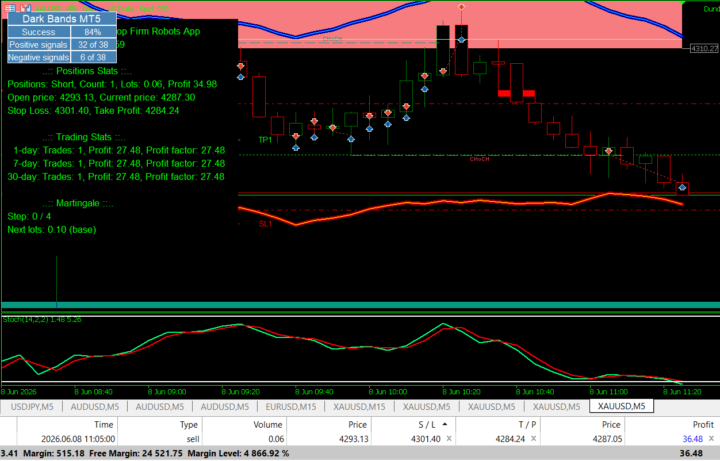
Task: Click the 6 of 38 value
Action: [93, 57]
